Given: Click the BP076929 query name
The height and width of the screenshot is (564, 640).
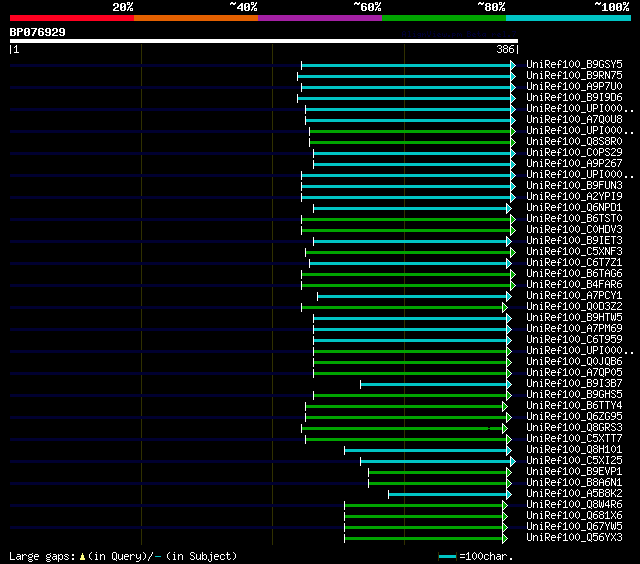Looking at the screenshot, I should tap(38, 32).
